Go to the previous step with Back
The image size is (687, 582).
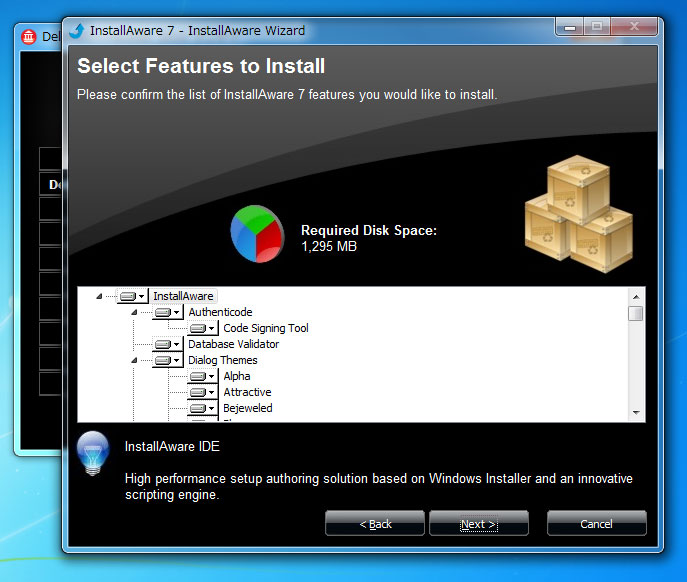click(x=375, y=523)
